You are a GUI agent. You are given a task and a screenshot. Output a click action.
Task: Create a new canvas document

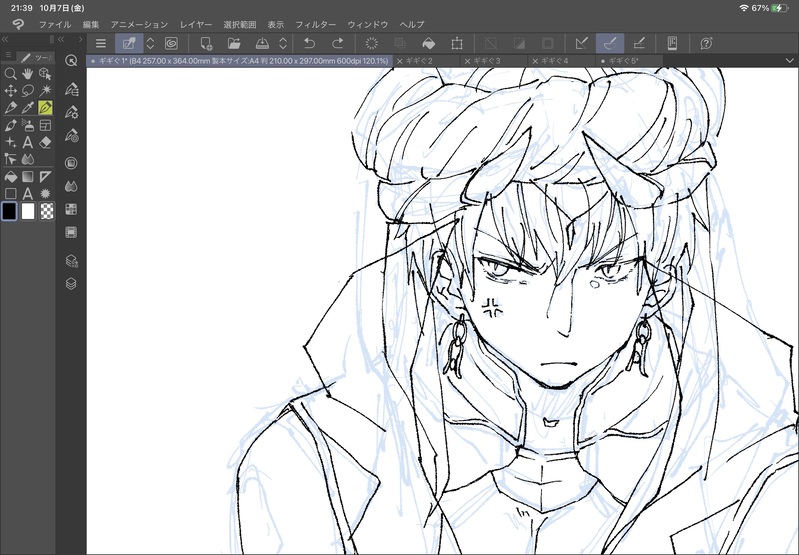[x=206, y=43]
